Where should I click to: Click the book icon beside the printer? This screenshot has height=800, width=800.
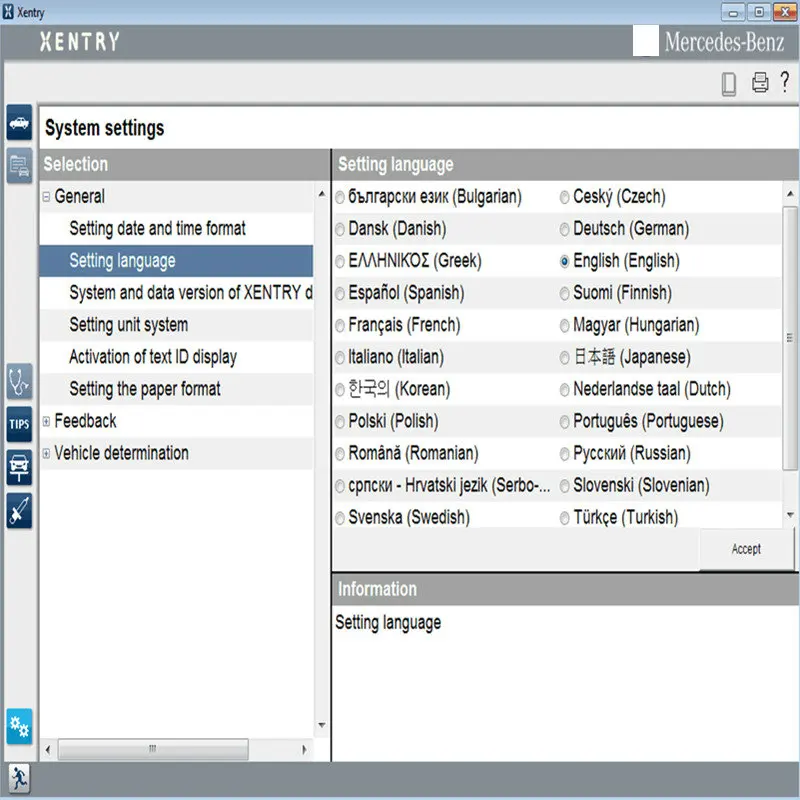point(729,84)
